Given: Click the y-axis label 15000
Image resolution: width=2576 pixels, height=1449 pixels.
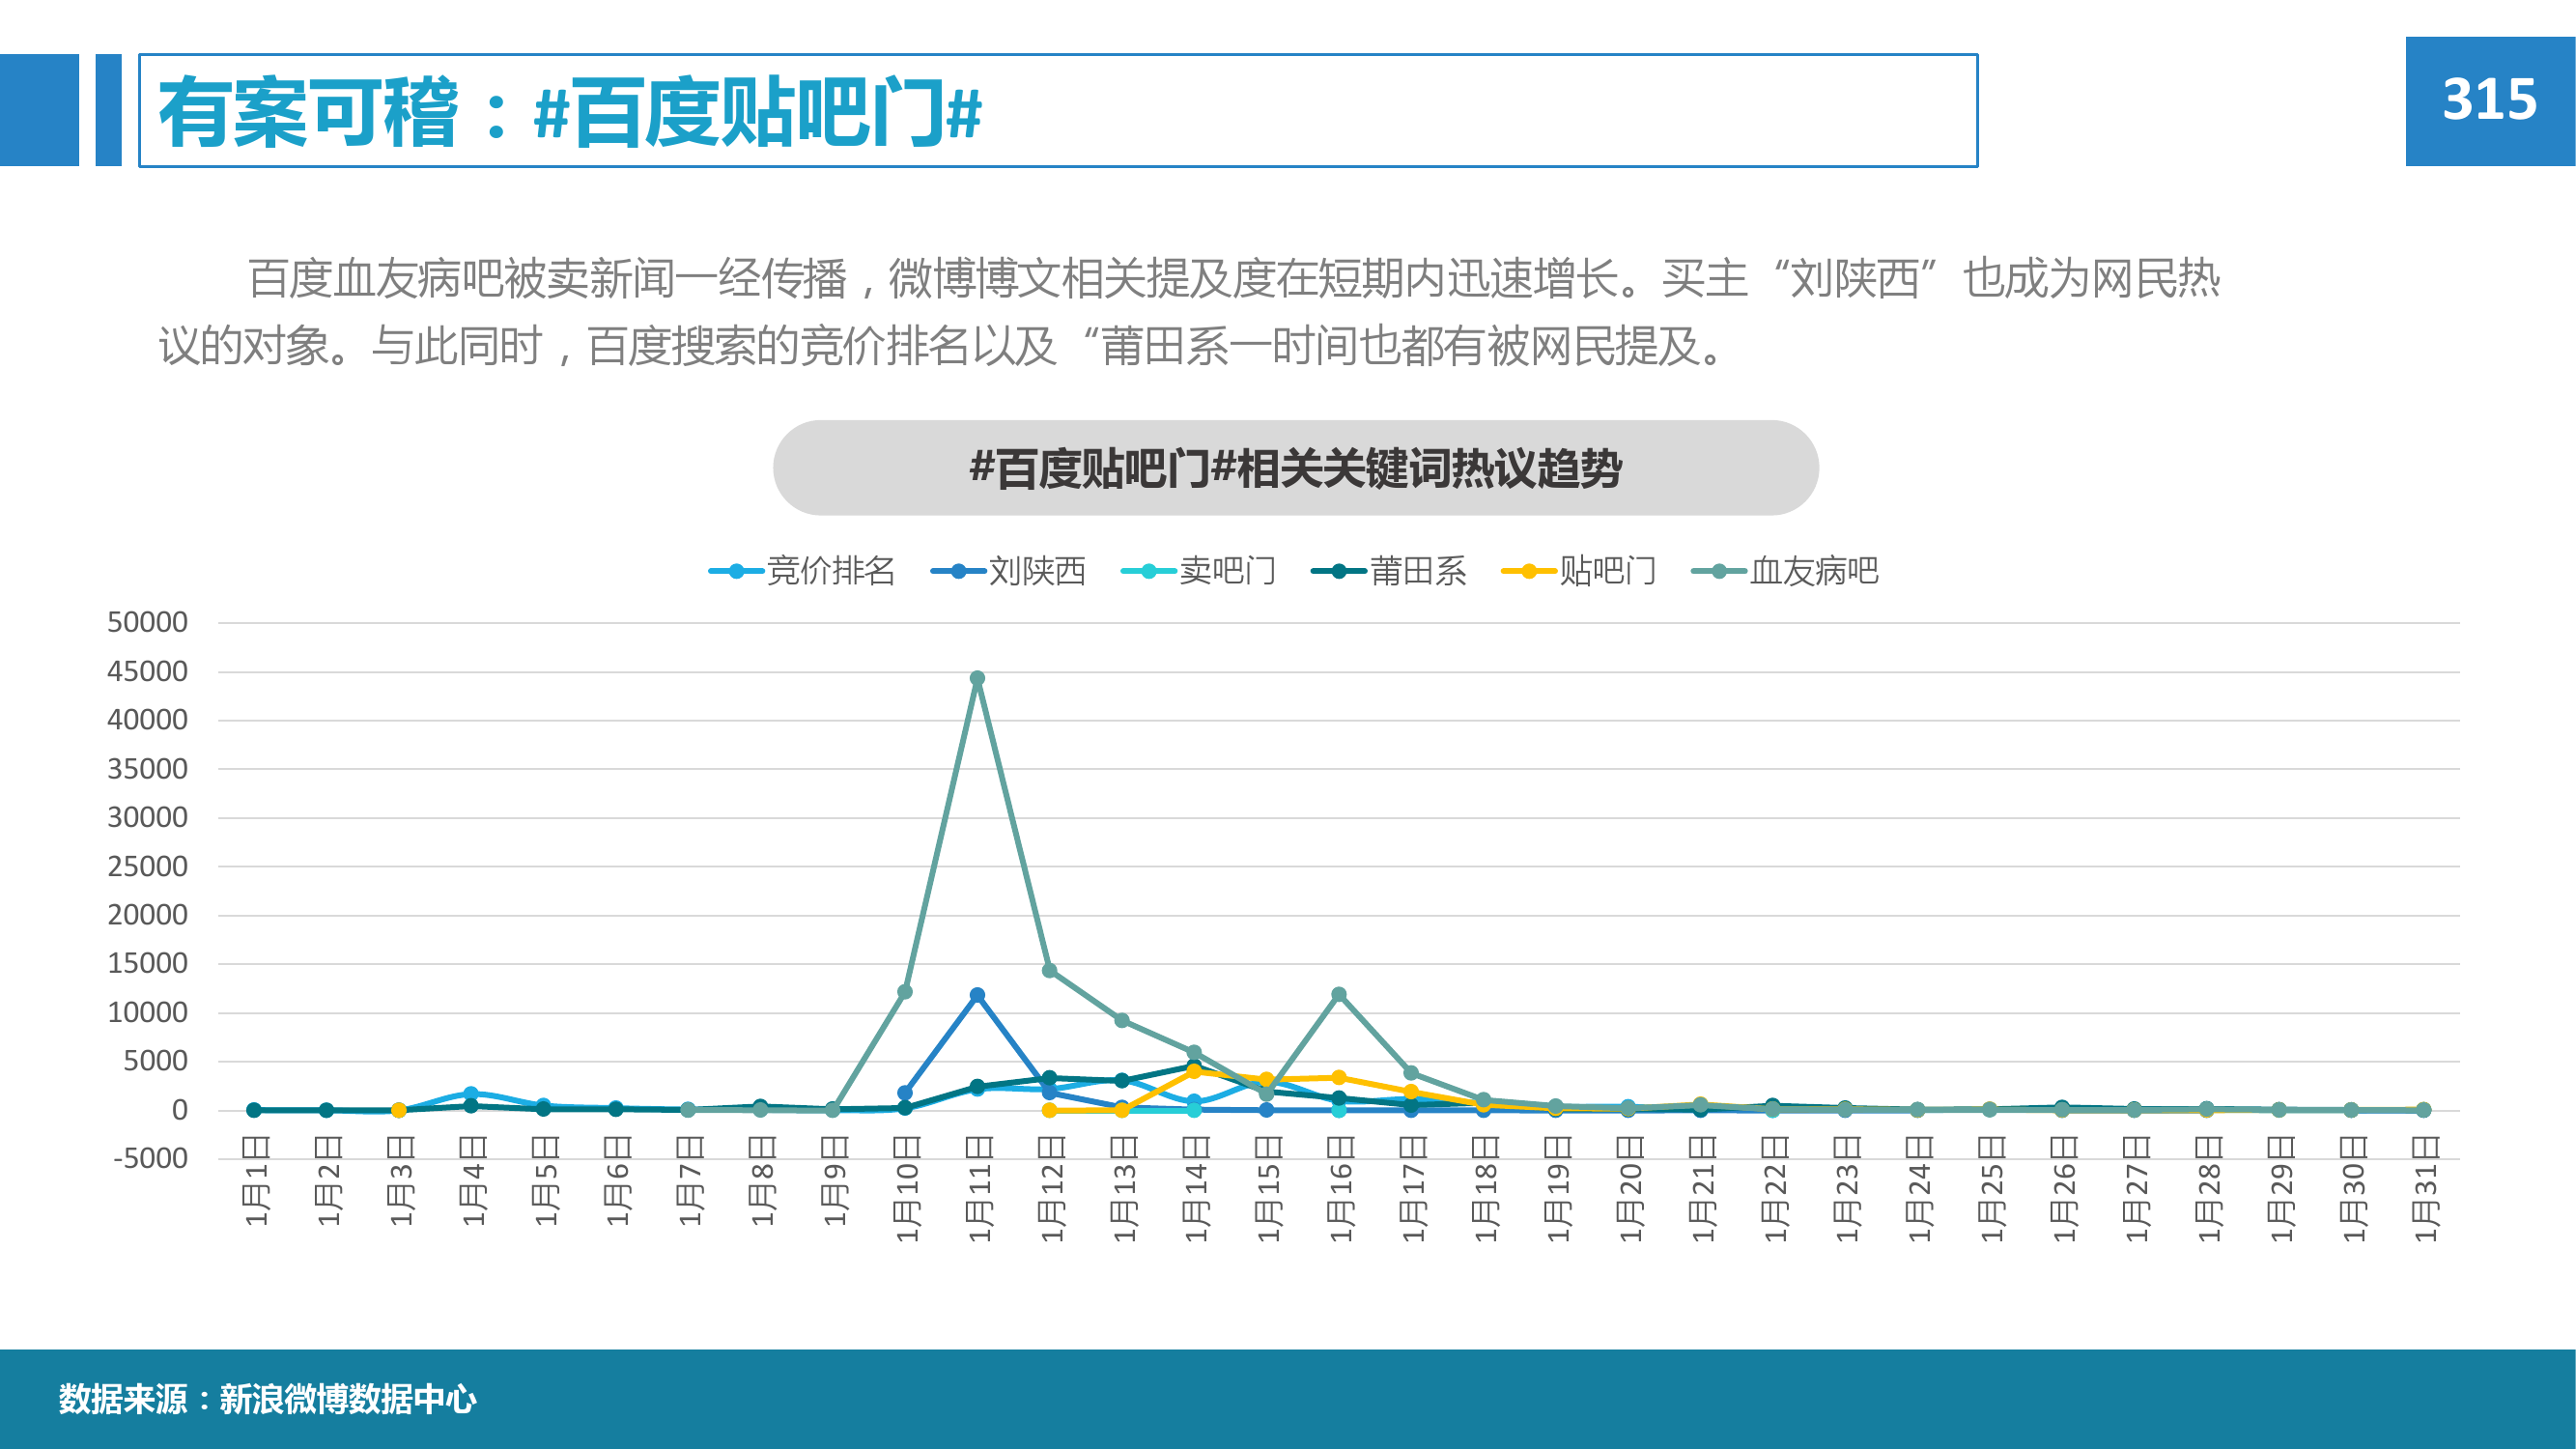Looking at the screenshot, I should point(147,963).
